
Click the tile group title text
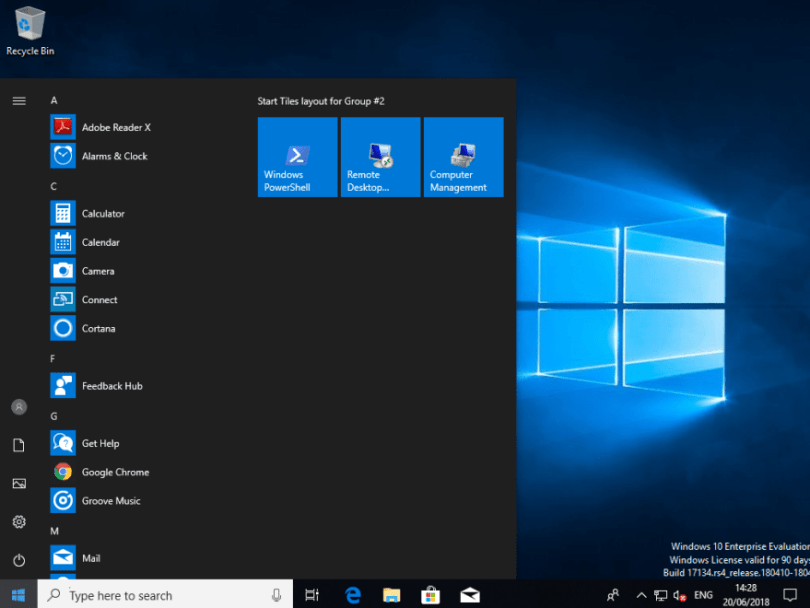[321, 101]
